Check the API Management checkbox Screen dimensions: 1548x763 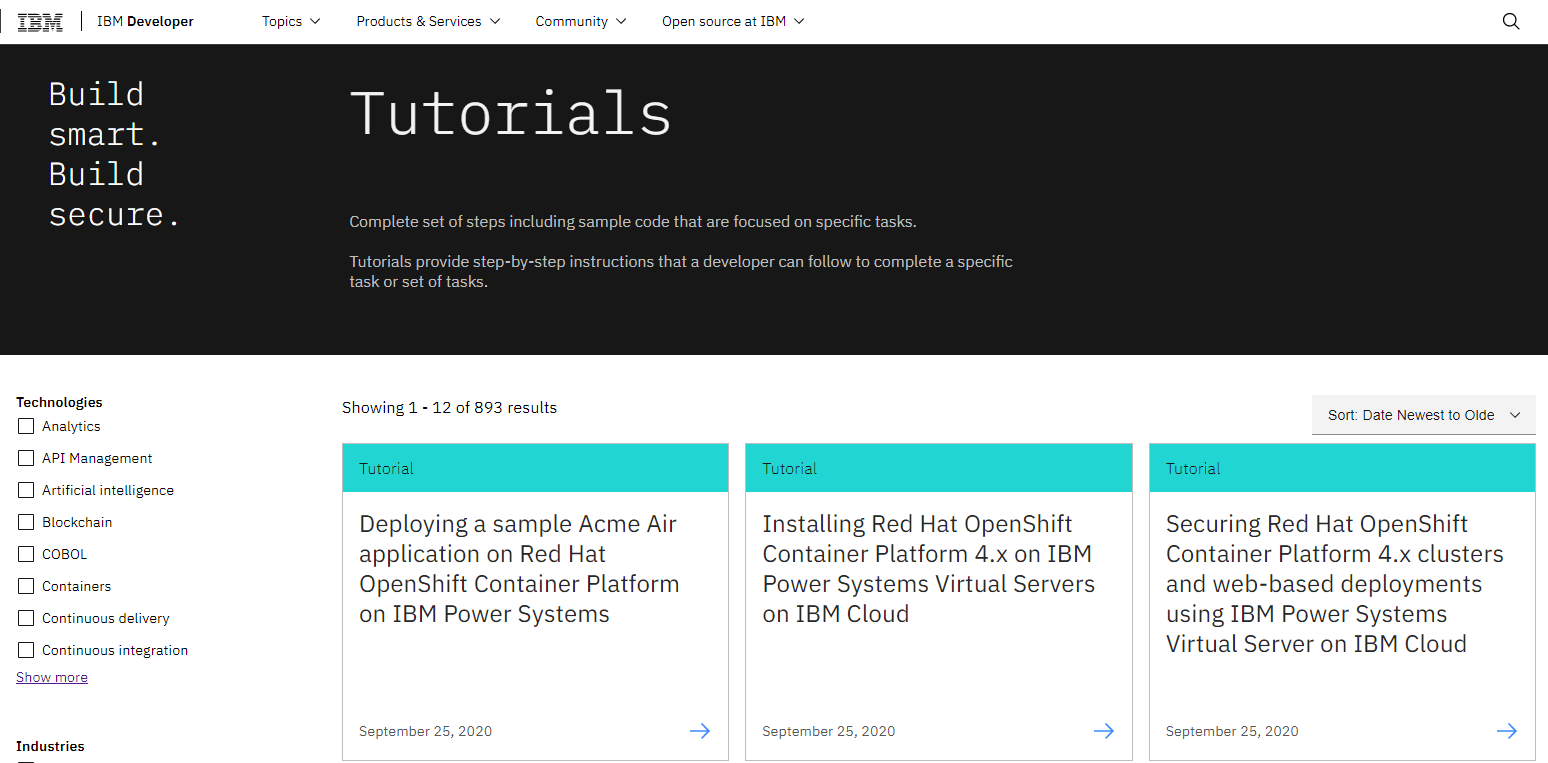click(26, 458)
